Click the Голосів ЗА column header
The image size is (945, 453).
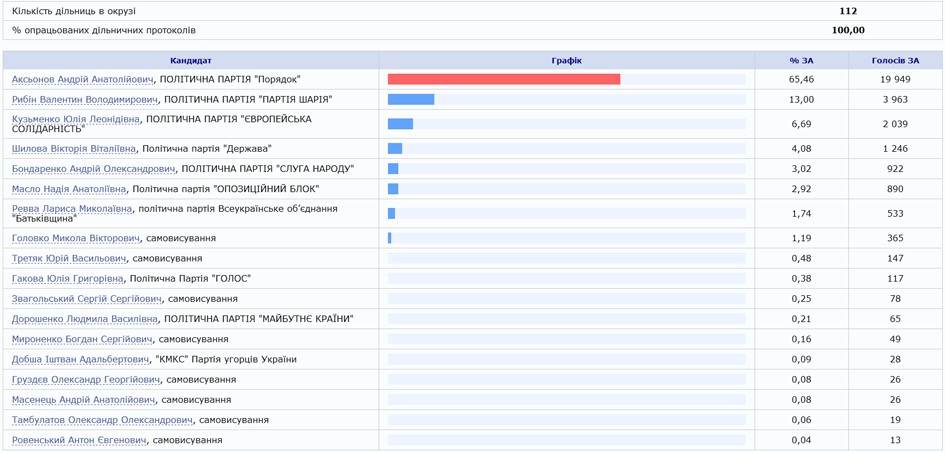tap(896, 60)
